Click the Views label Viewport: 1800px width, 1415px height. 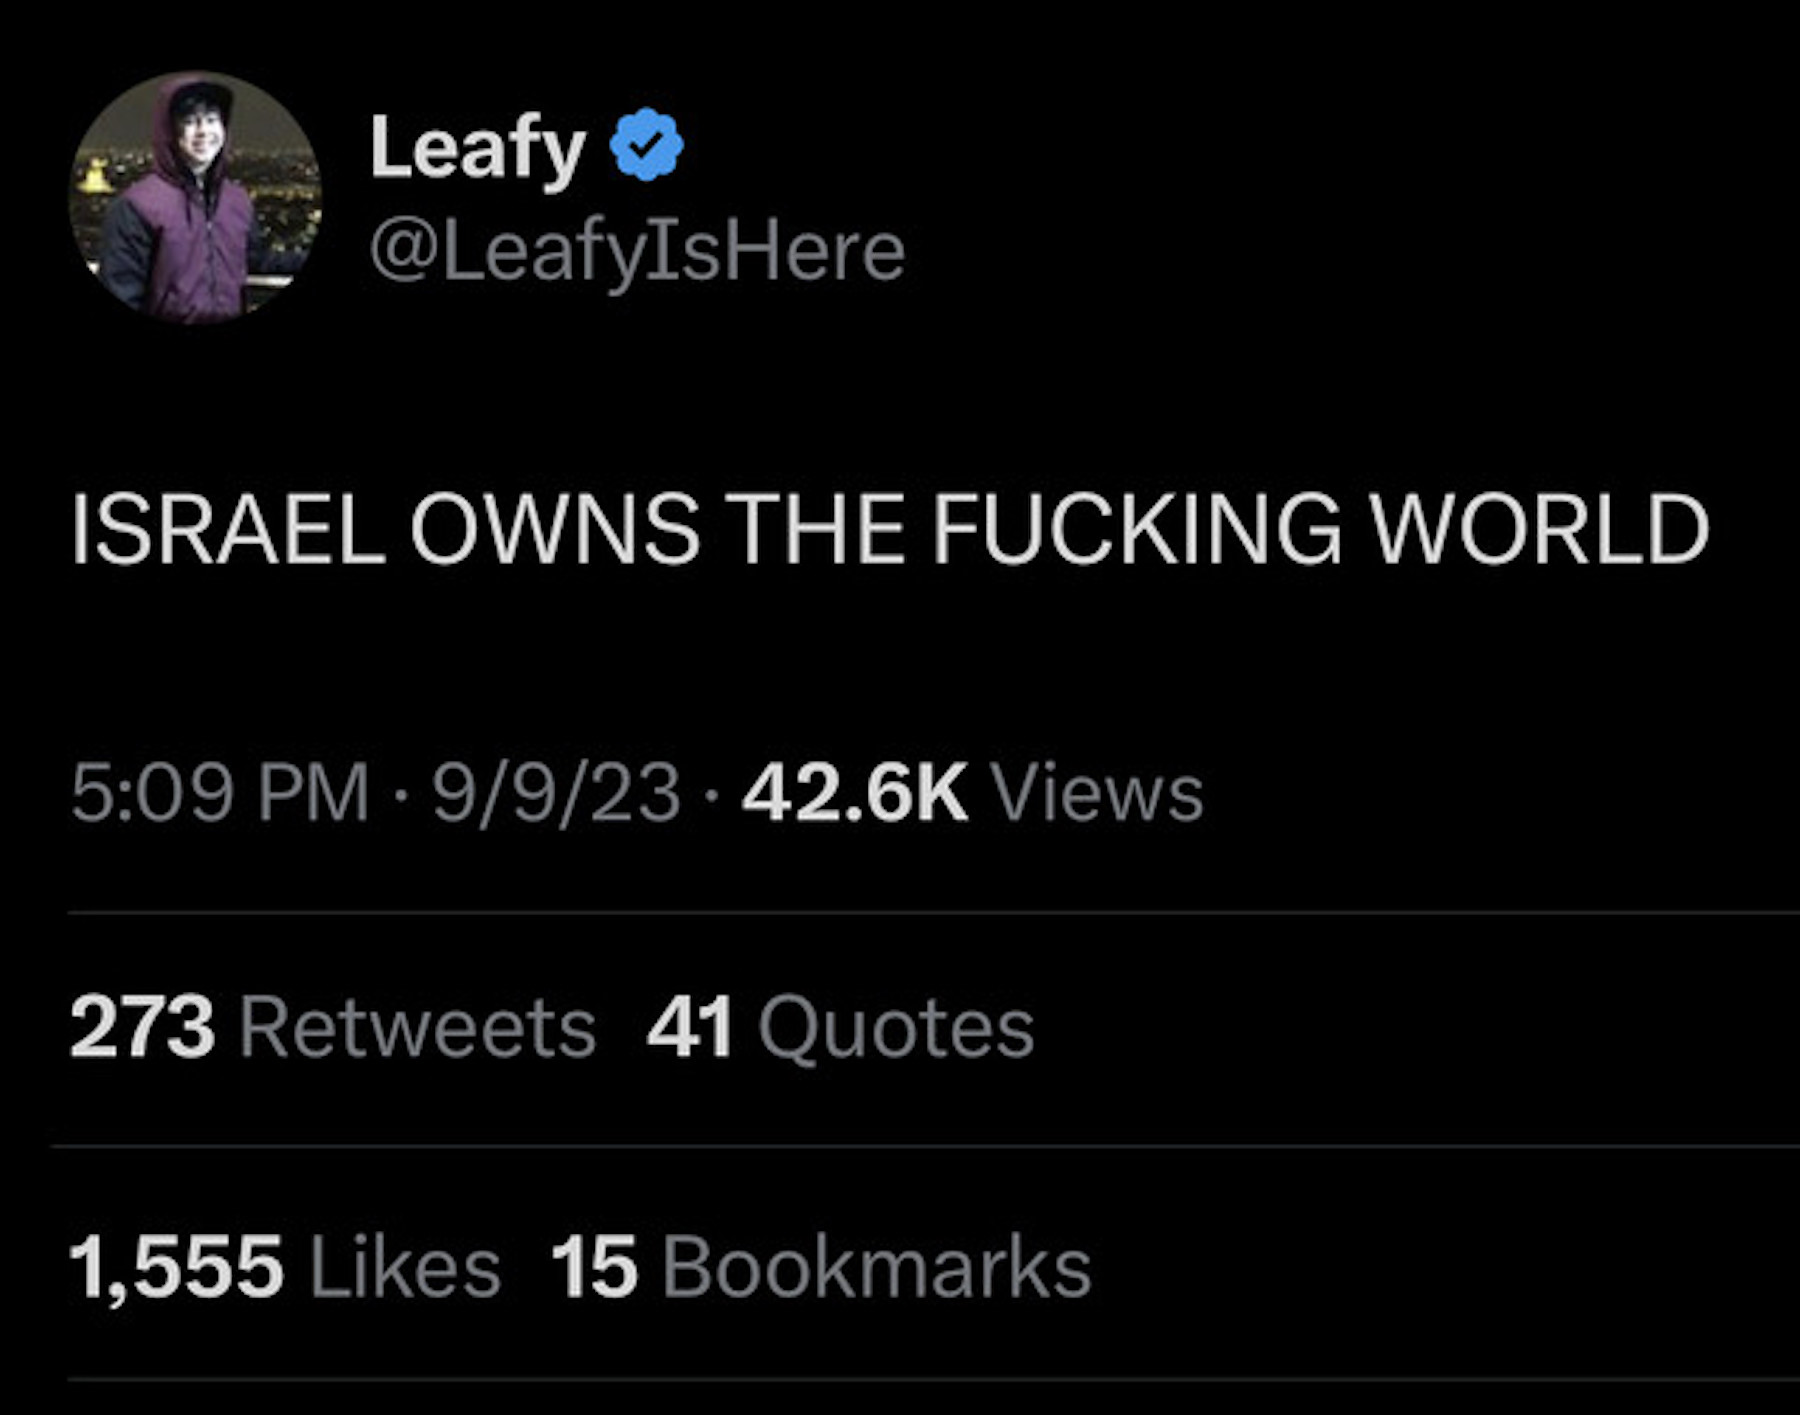[1097, 793]
